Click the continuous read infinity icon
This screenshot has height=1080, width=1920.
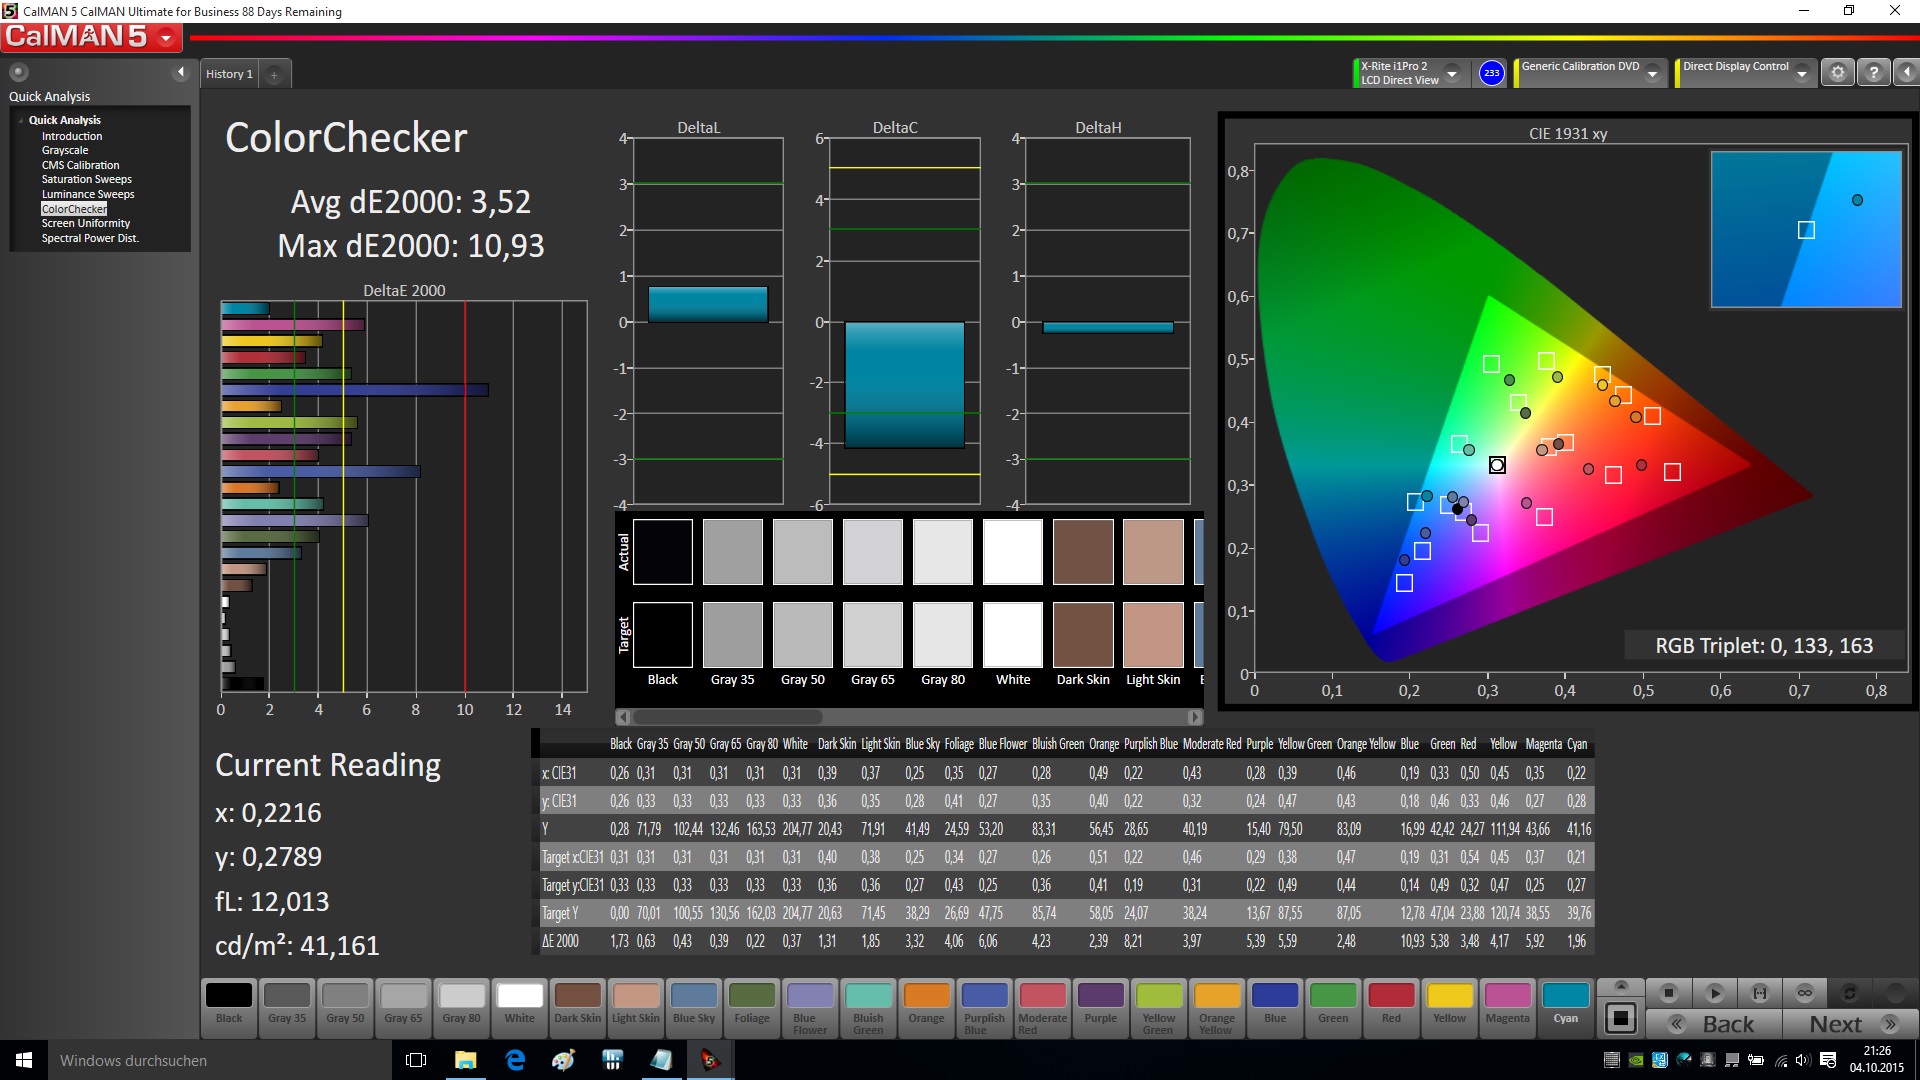click(x=1804, y=993)
